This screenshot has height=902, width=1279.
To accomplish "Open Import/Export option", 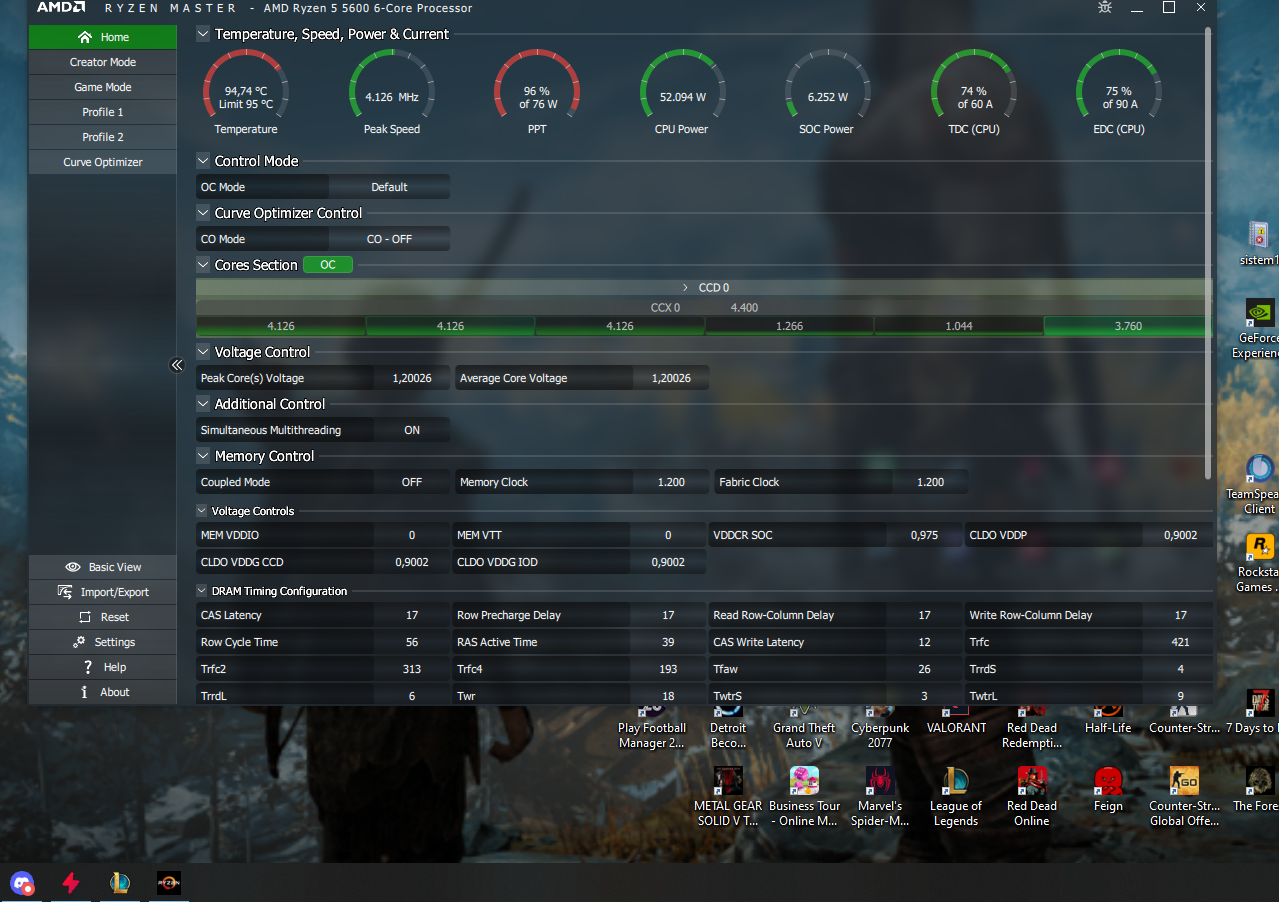I will (103, 592).
